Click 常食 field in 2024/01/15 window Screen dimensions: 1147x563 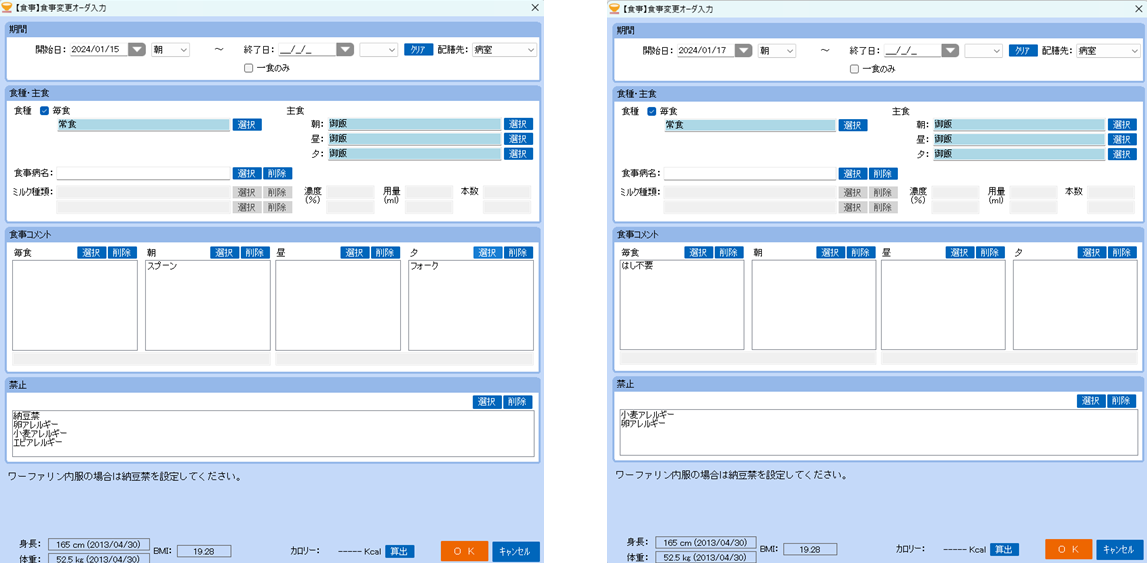[x=143, y=125]
